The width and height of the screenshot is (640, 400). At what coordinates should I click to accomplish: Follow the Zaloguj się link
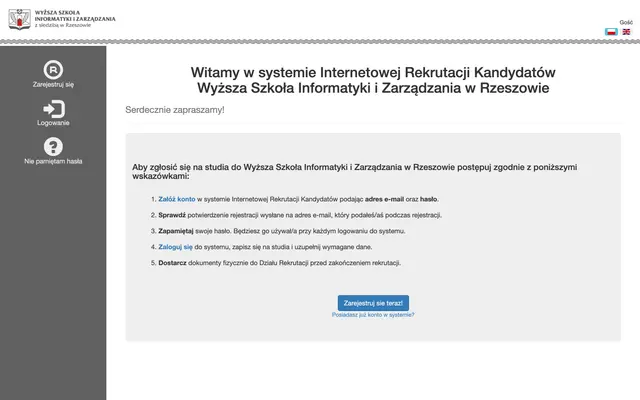coord(176,247)
